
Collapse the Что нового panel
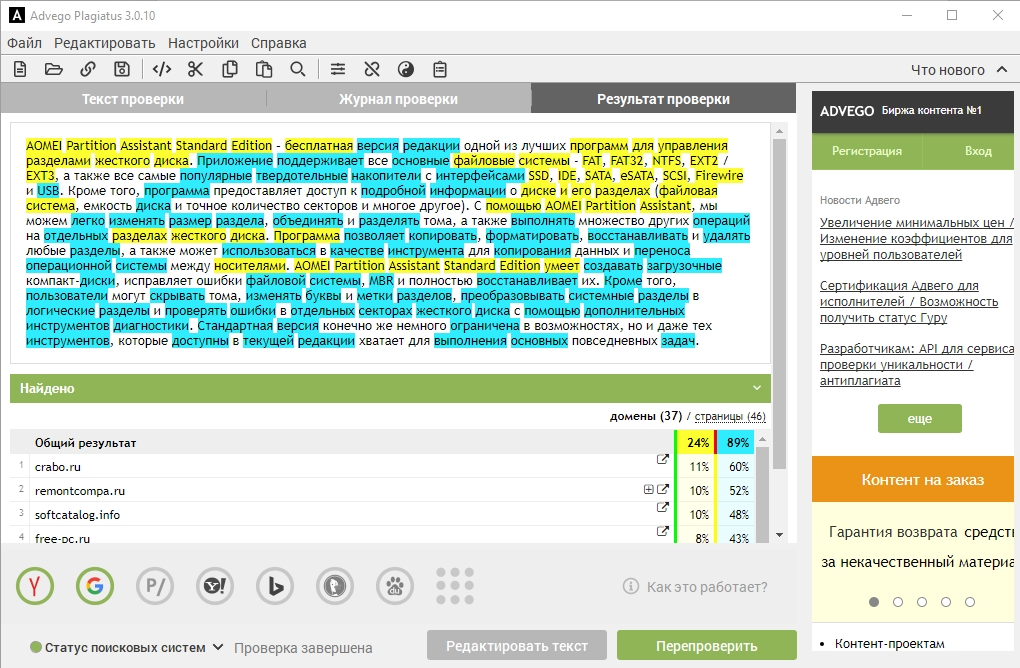1002,70
